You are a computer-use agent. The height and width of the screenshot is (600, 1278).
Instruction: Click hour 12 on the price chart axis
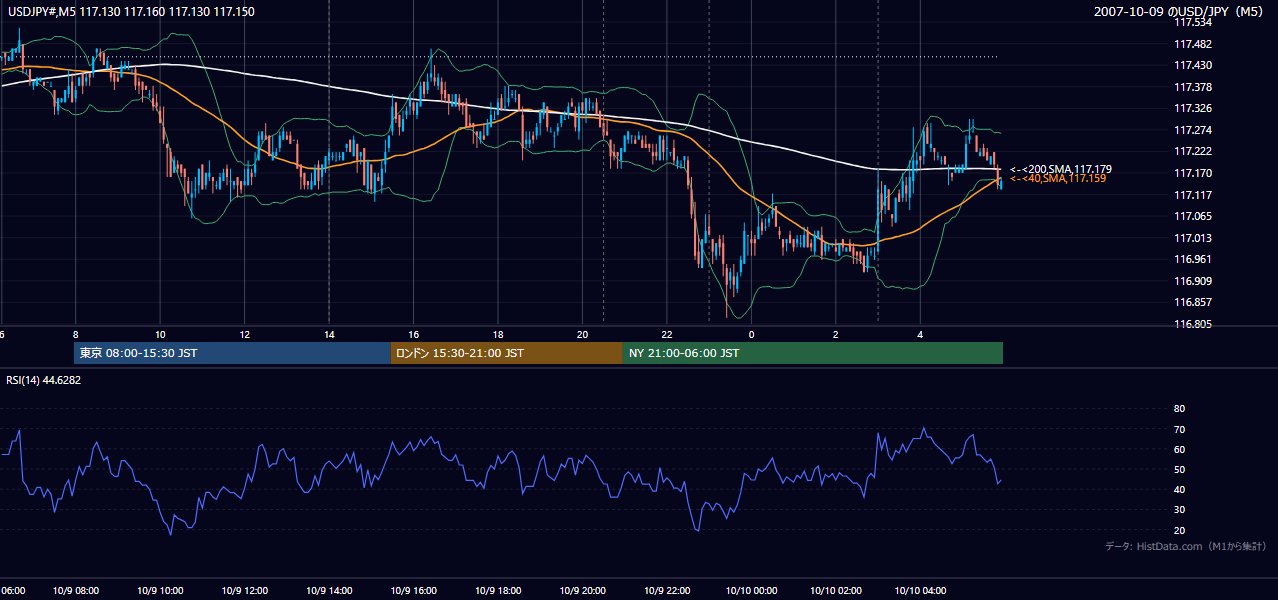[245, 334]
